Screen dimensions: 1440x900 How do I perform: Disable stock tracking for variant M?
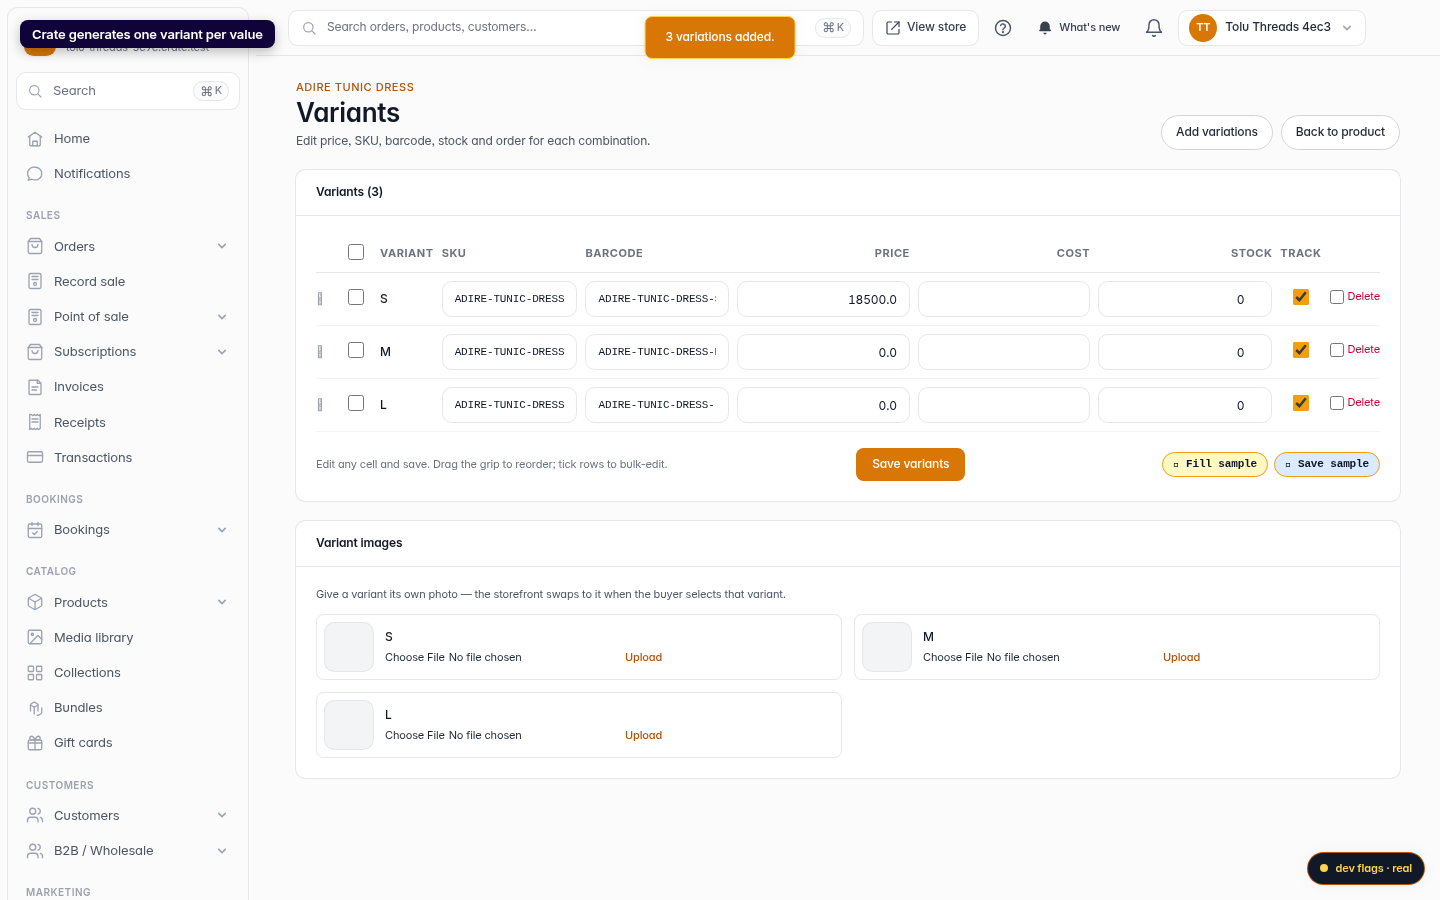tap(1301, 350)
